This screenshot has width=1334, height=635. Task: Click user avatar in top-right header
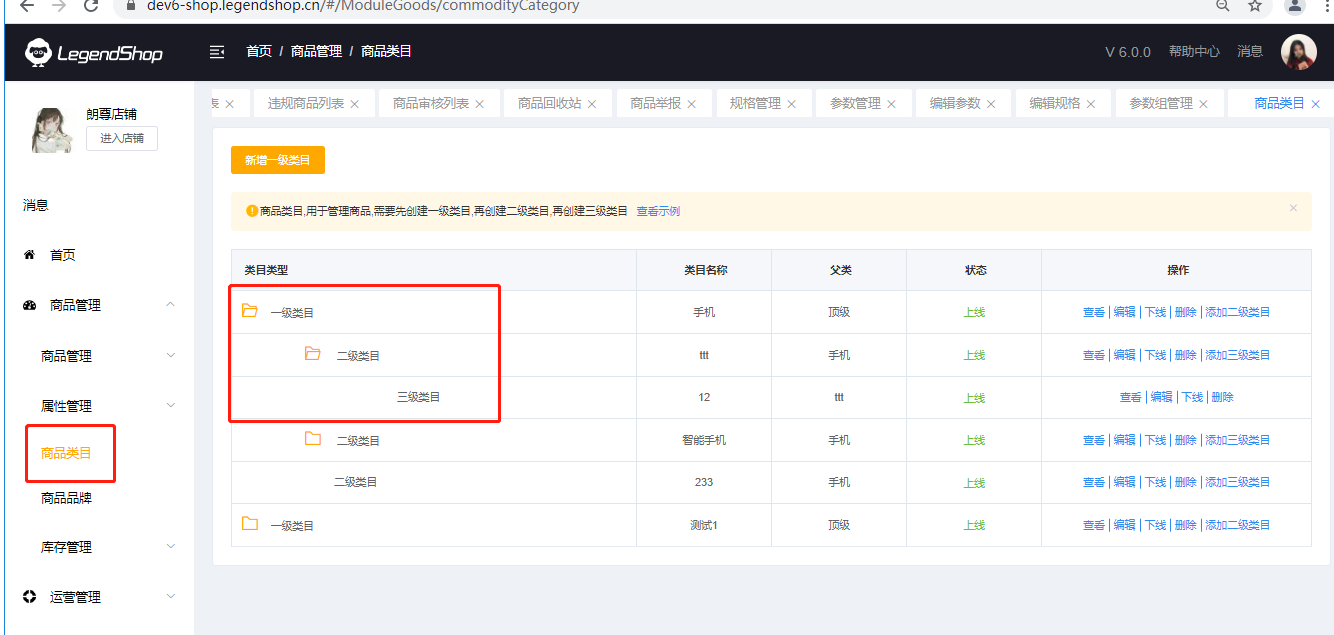(1298, 52)
